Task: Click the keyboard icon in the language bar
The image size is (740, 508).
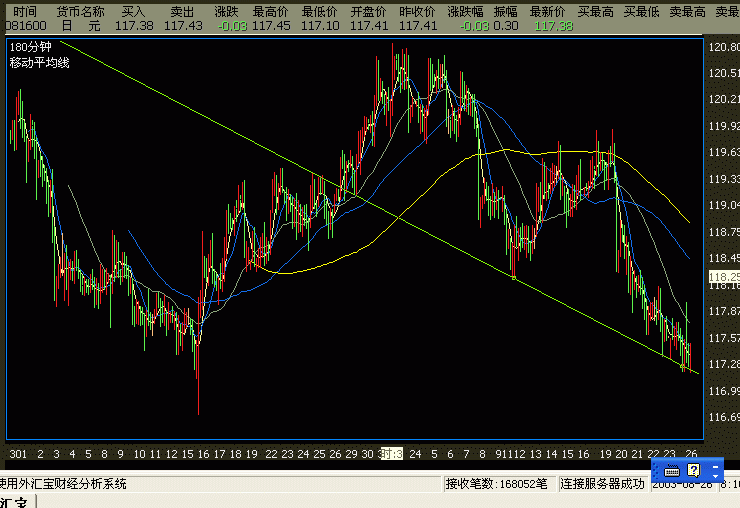Action: 672,471
